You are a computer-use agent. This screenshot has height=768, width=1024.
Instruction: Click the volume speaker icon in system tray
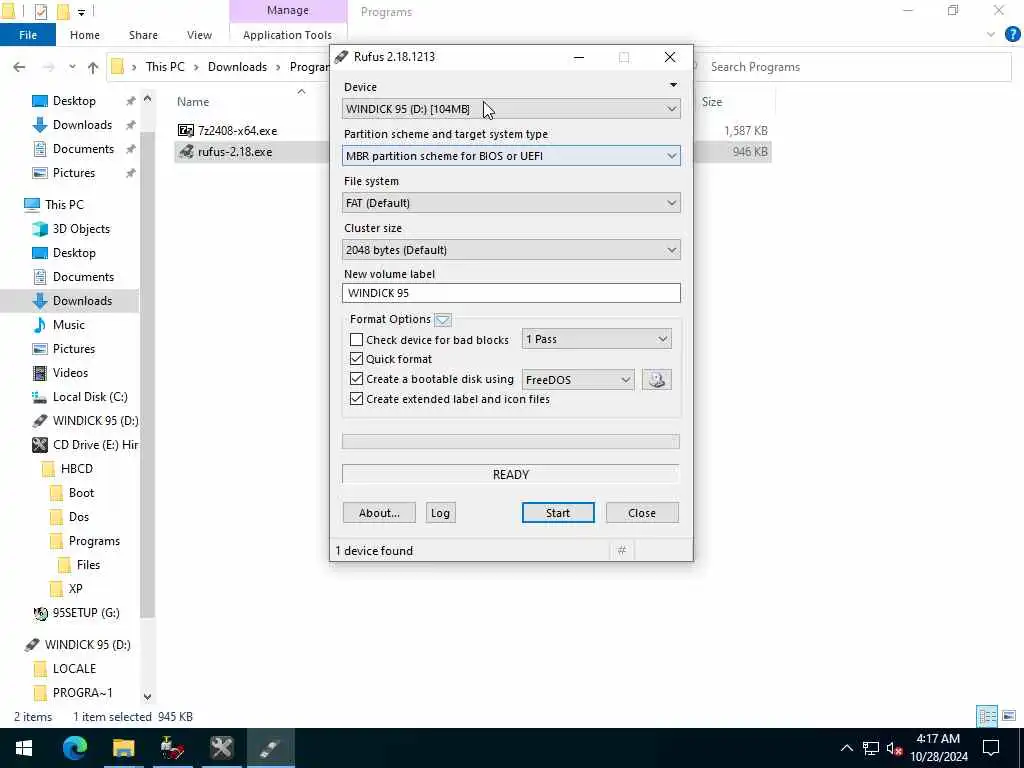(x=894, y=748)
